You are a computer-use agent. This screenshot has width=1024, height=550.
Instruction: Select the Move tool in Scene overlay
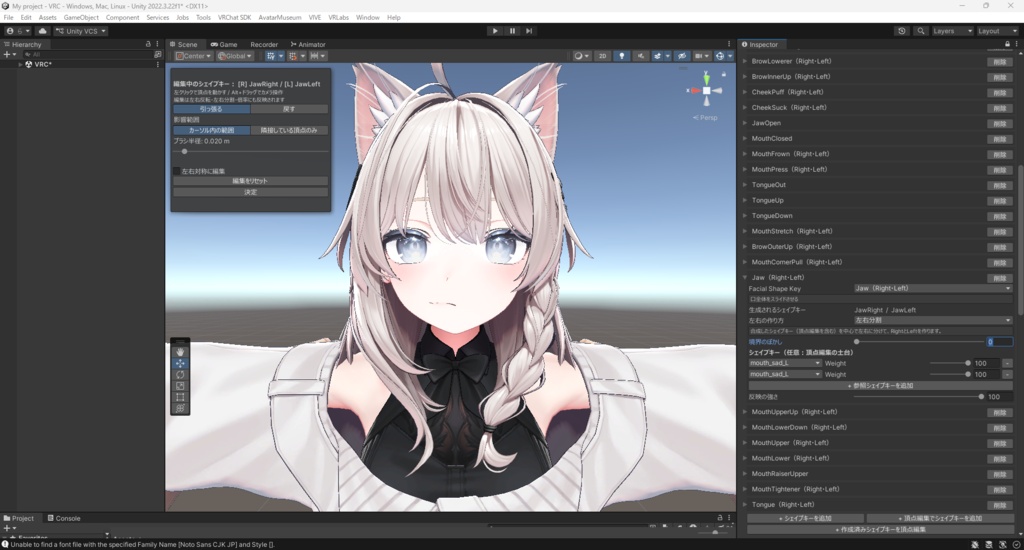(180, 363)
